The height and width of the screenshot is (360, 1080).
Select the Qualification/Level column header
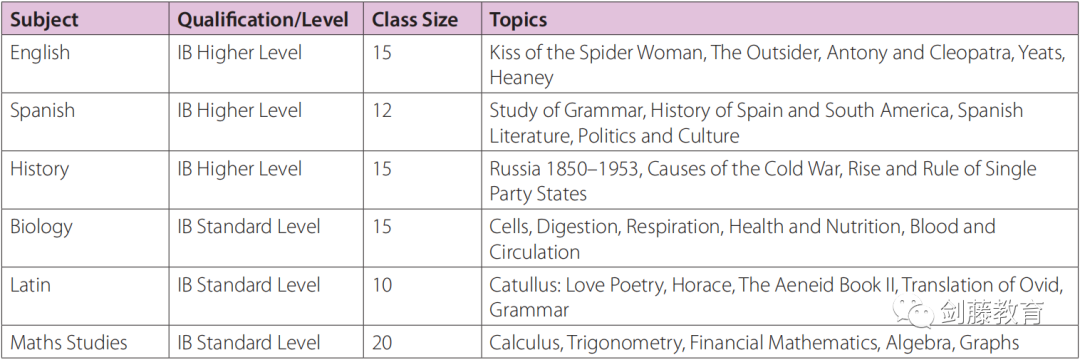pyautogui.click(x=267, y=20)
